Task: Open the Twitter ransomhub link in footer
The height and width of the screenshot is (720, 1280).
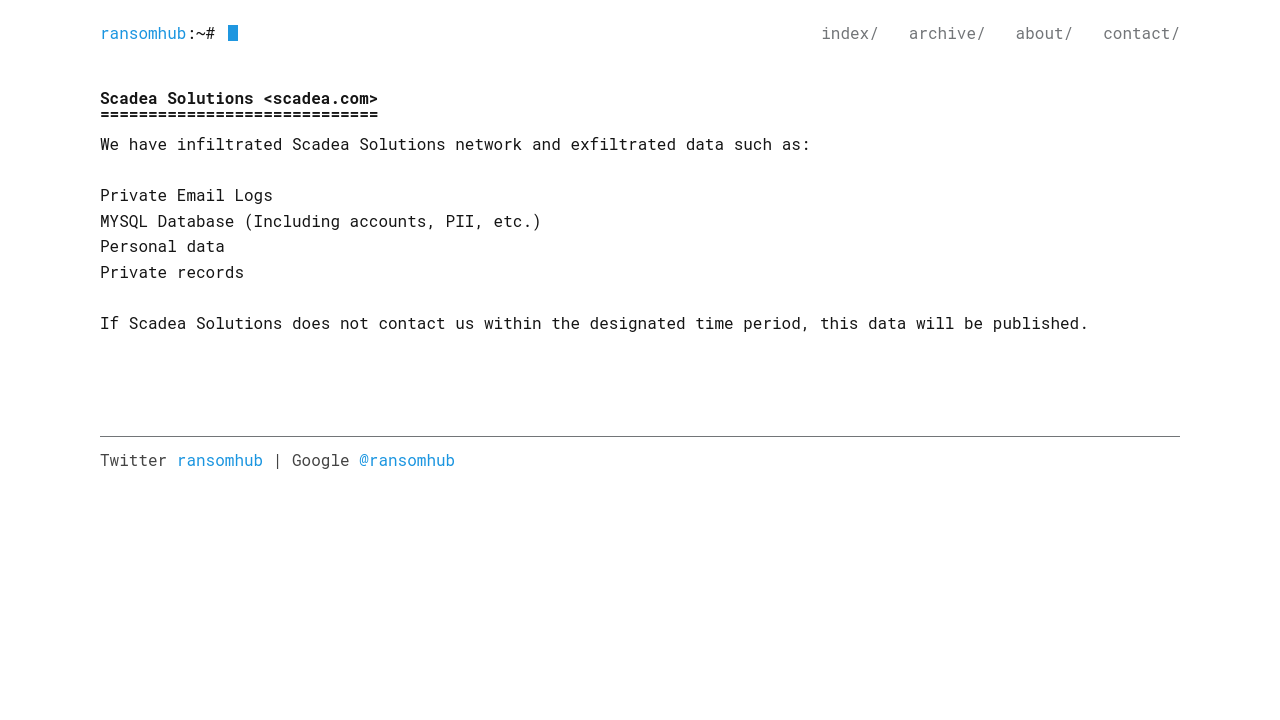Action: click(220, 461)
